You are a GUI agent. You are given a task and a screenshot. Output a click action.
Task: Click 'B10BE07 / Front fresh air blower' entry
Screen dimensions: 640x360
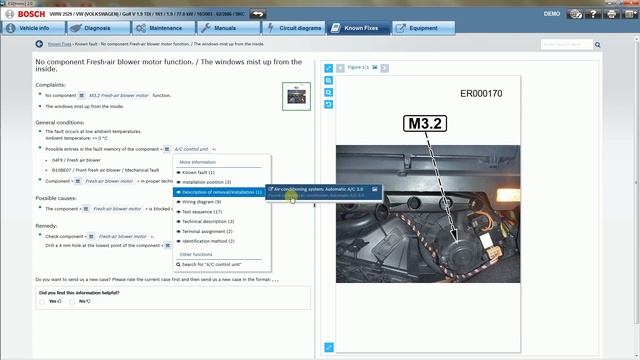click(105, 170)
